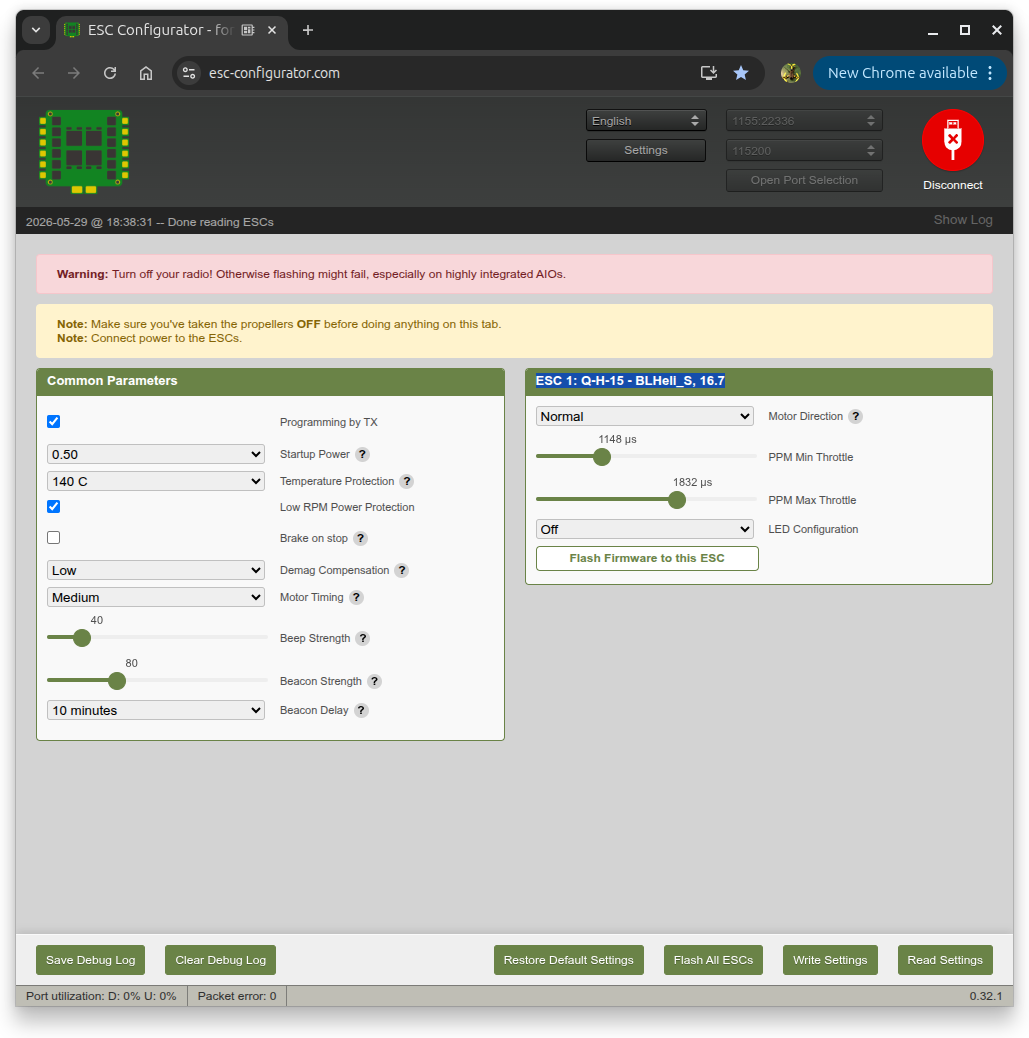The image size is (1029, 1038).
Task: Open Motor Direction dropdown set to Normal
Action: tap(644, 416)
